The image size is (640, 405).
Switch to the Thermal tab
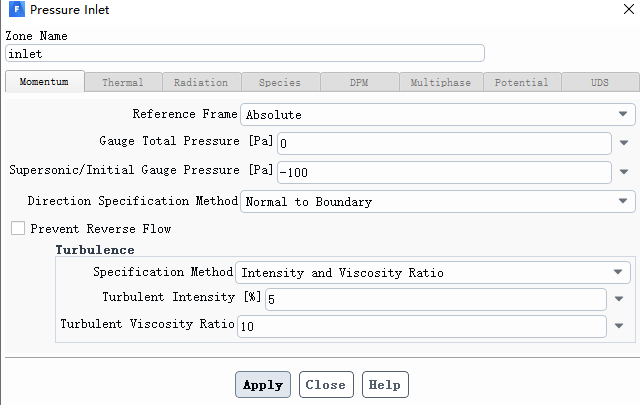click(x=123, y=82)
